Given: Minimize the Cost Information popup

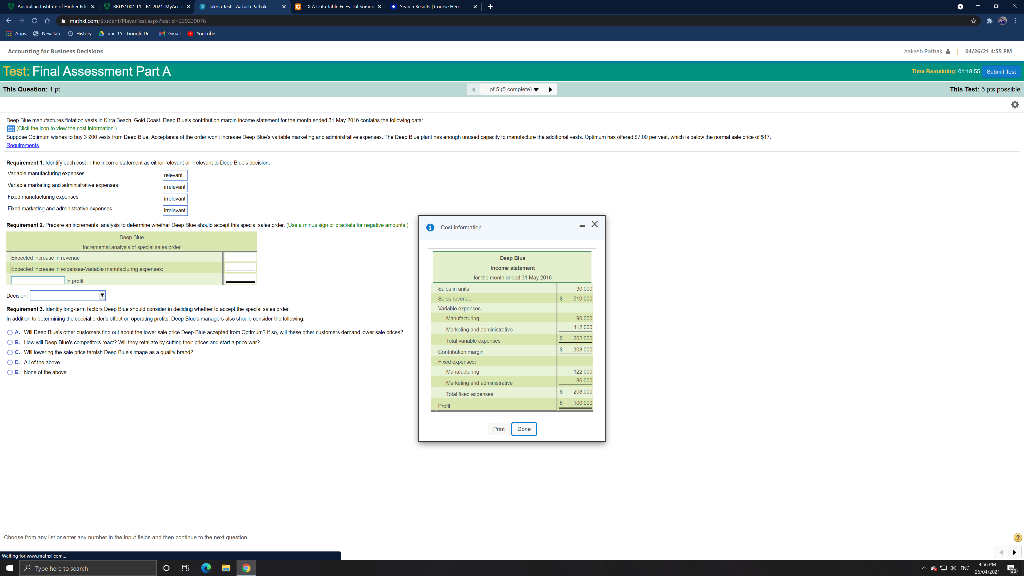Looking at the screenshot, I should tap(582, 225).
